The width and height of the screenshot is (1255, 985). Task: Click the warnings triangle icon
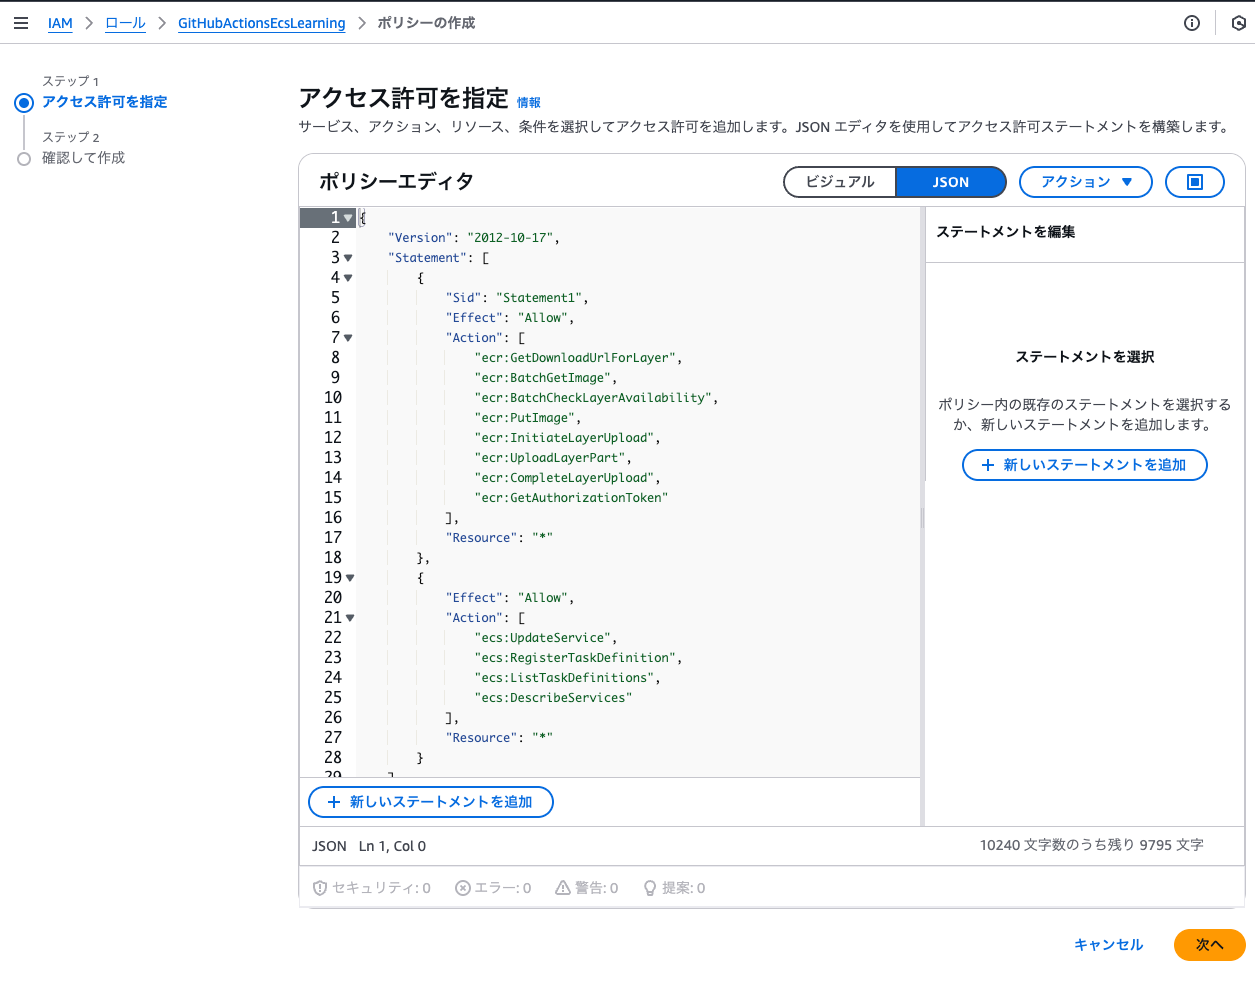[x=563, y=888]
